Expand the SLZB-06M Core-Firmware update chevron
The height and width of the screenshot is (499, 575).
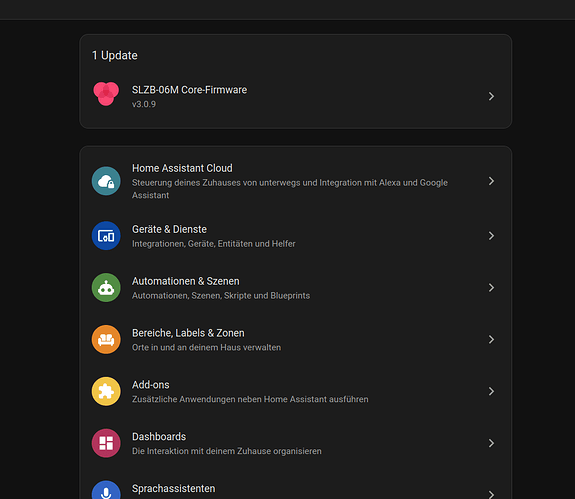(491, 96)
